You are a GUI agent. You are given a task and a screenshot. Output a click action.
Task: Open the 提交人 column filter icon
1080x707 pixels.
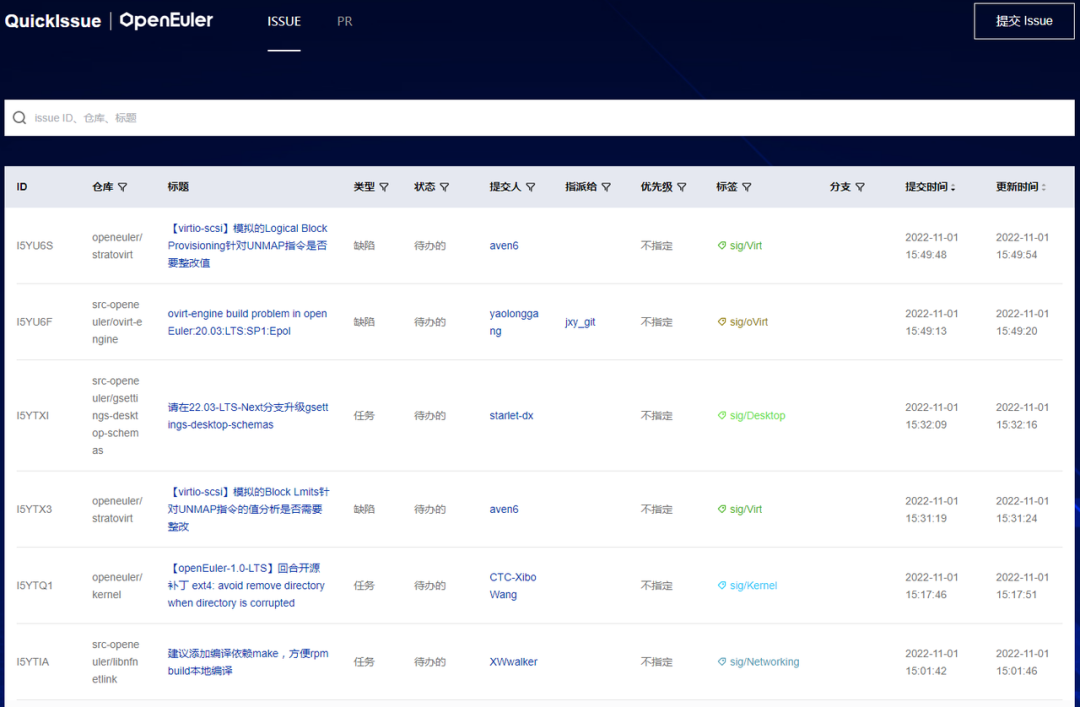530,187
